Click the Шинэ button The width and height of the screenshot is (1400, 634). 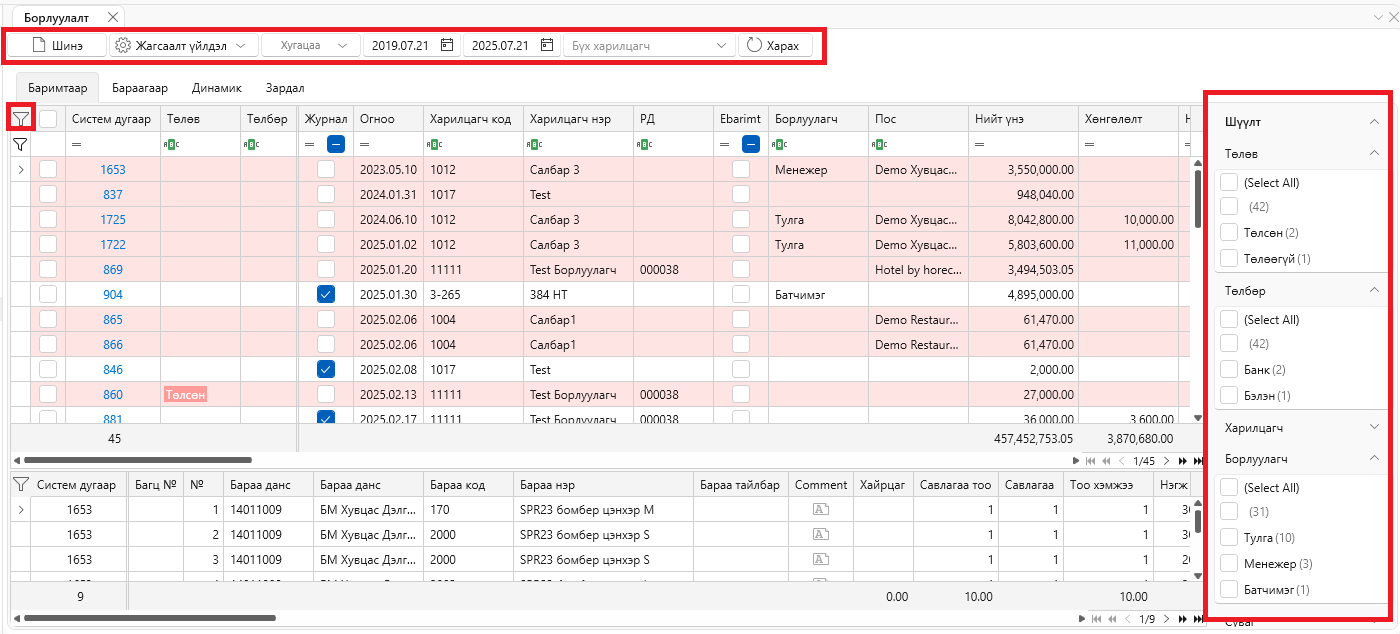point(57,45)
